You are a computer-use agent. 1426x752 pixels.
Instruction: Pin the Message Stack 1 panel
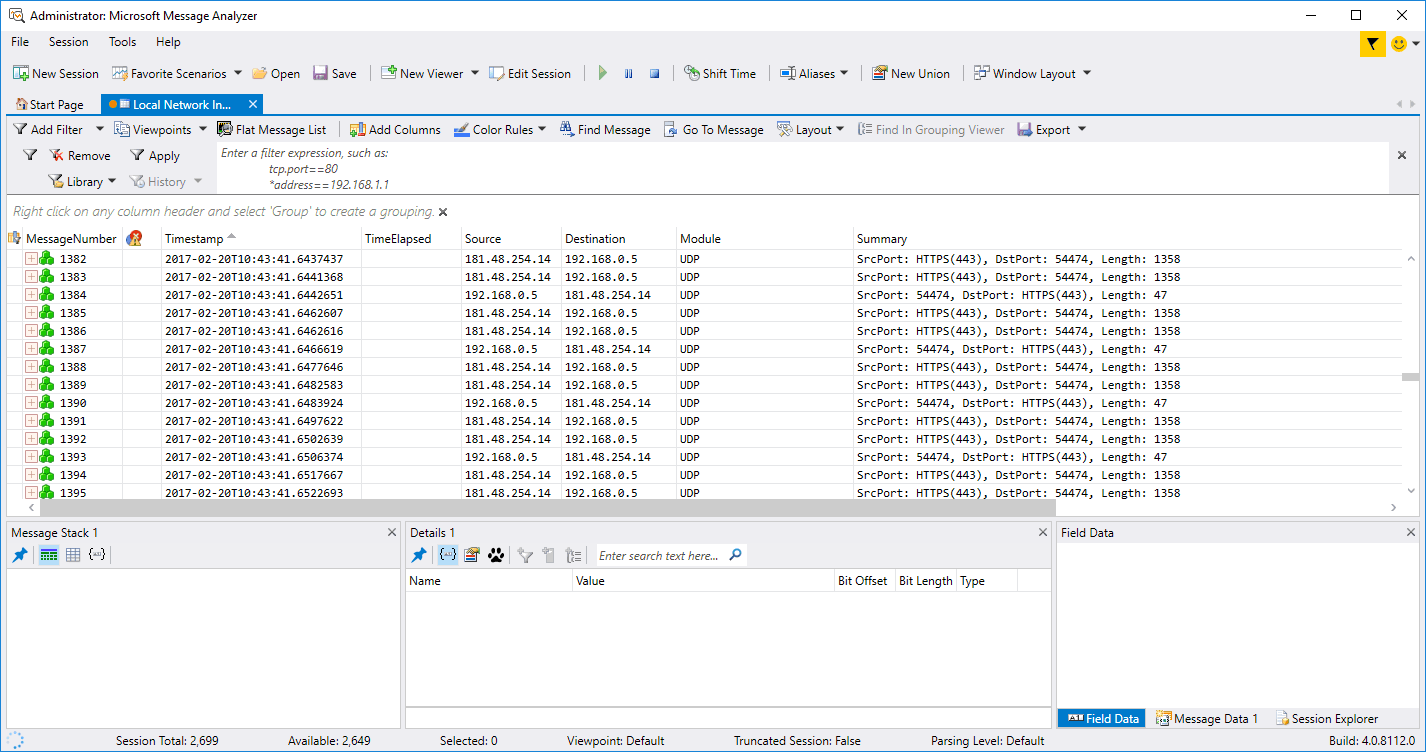pyautogui.click(x=20, y=555)
